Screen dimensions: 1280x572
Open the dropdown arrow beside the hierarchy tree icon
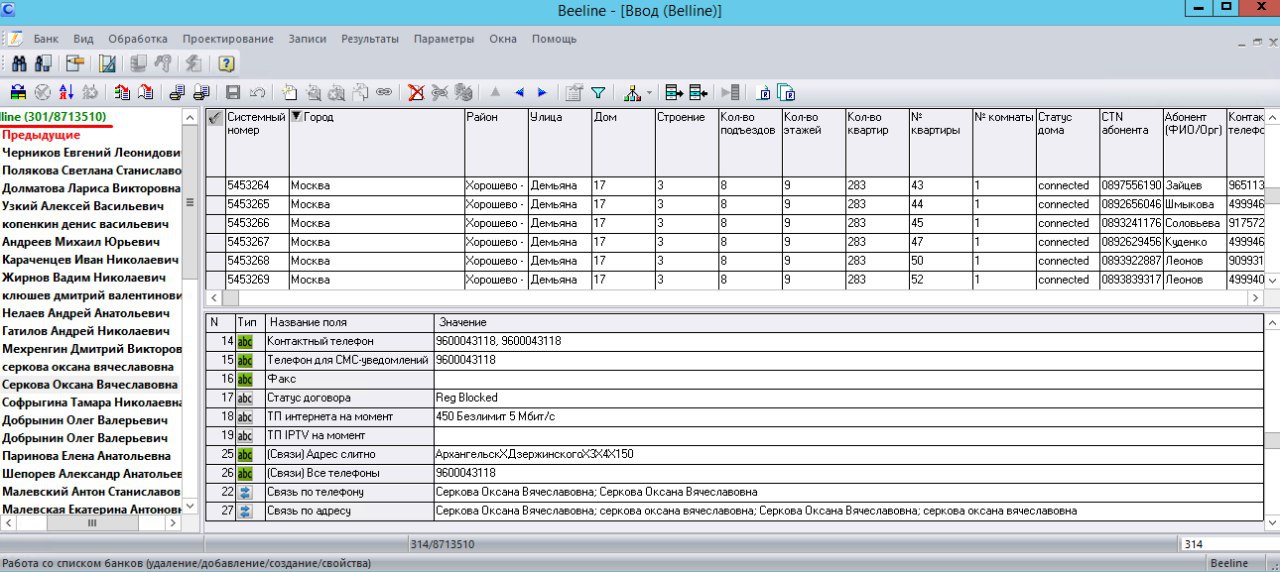pyautogui.click(x=649, y=92)
